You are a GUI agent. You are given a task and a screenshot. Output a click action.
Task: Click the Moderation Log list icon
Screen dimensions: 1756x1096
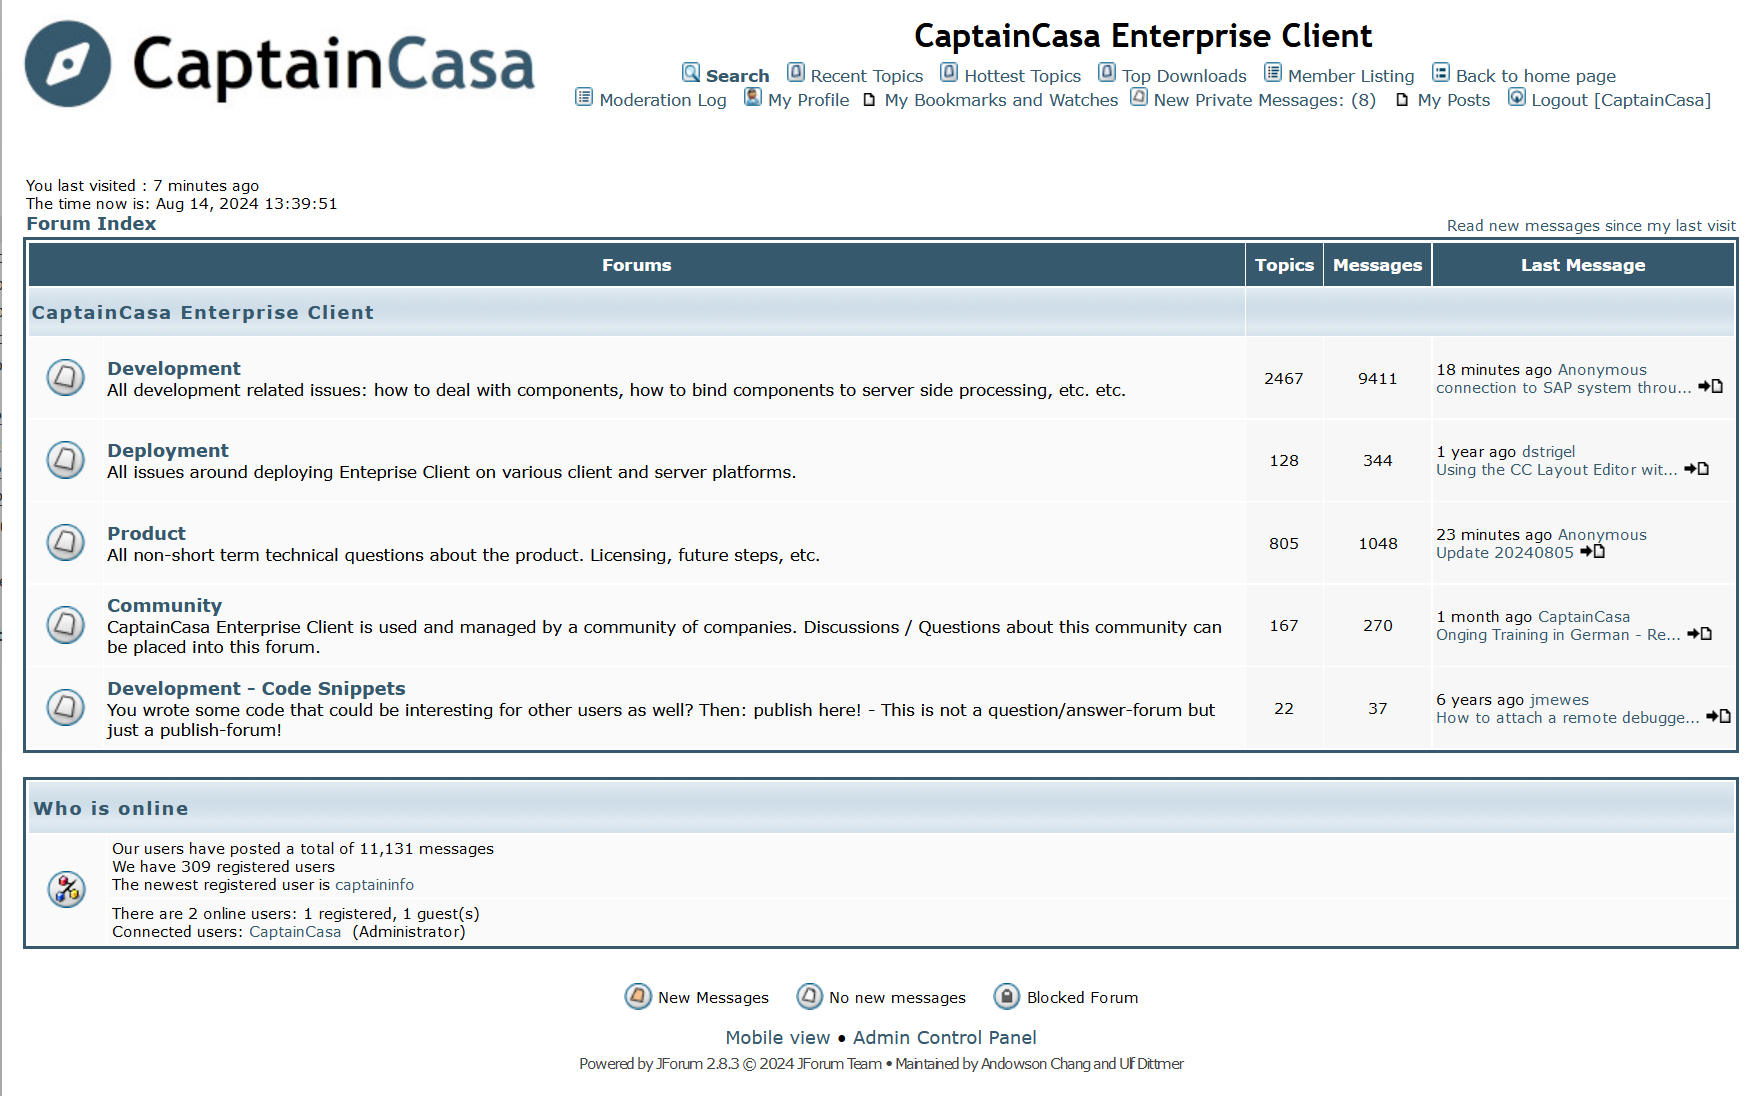click(583, 96)
